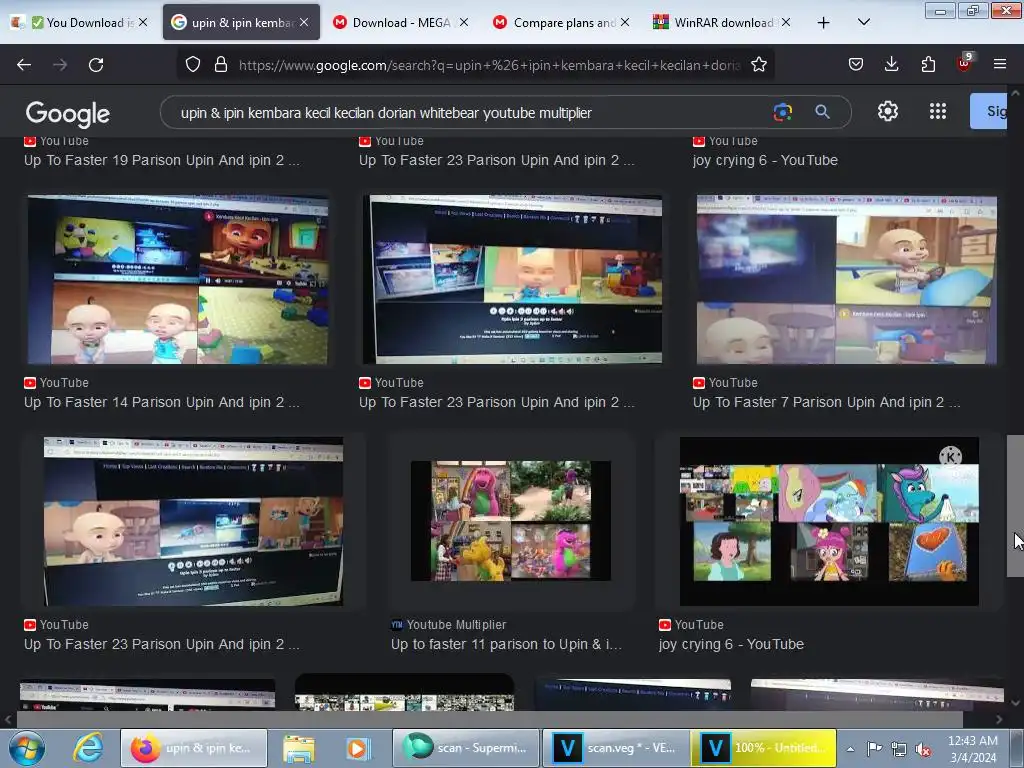Launch Internet Explorer from taskbar
The image size is (1024, 768).
coord(88,748)
